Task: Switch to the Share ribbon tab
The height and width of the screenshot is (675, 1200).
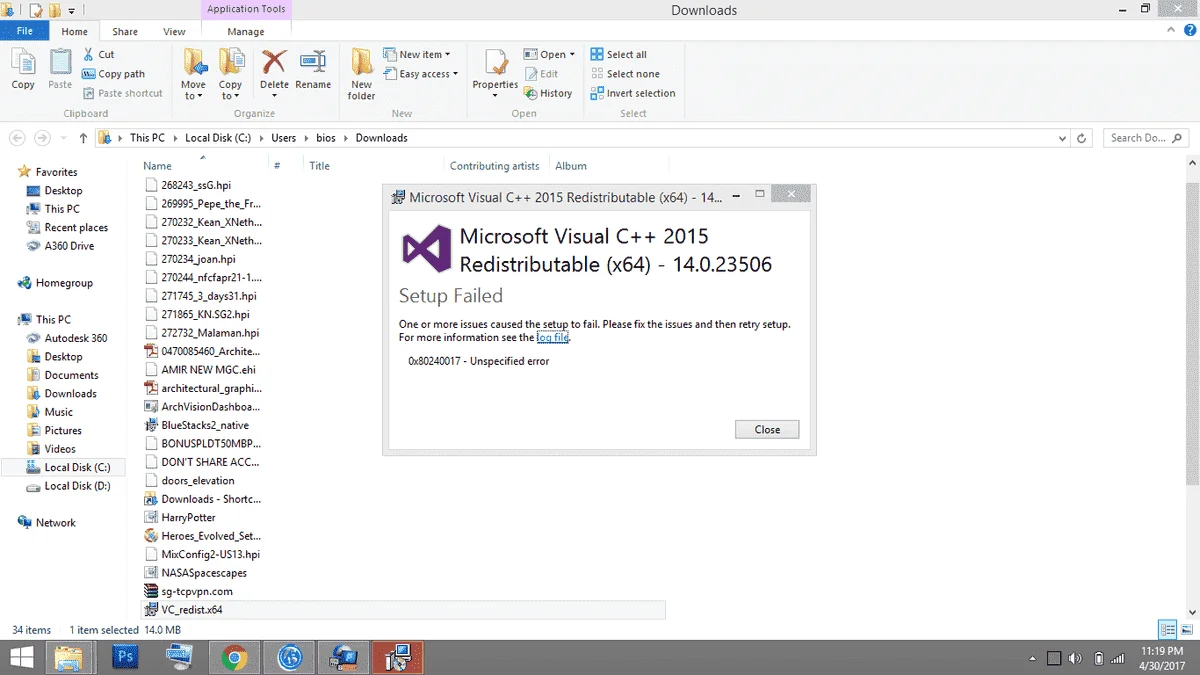Action: pyautogui.click(x=125, y=32)
